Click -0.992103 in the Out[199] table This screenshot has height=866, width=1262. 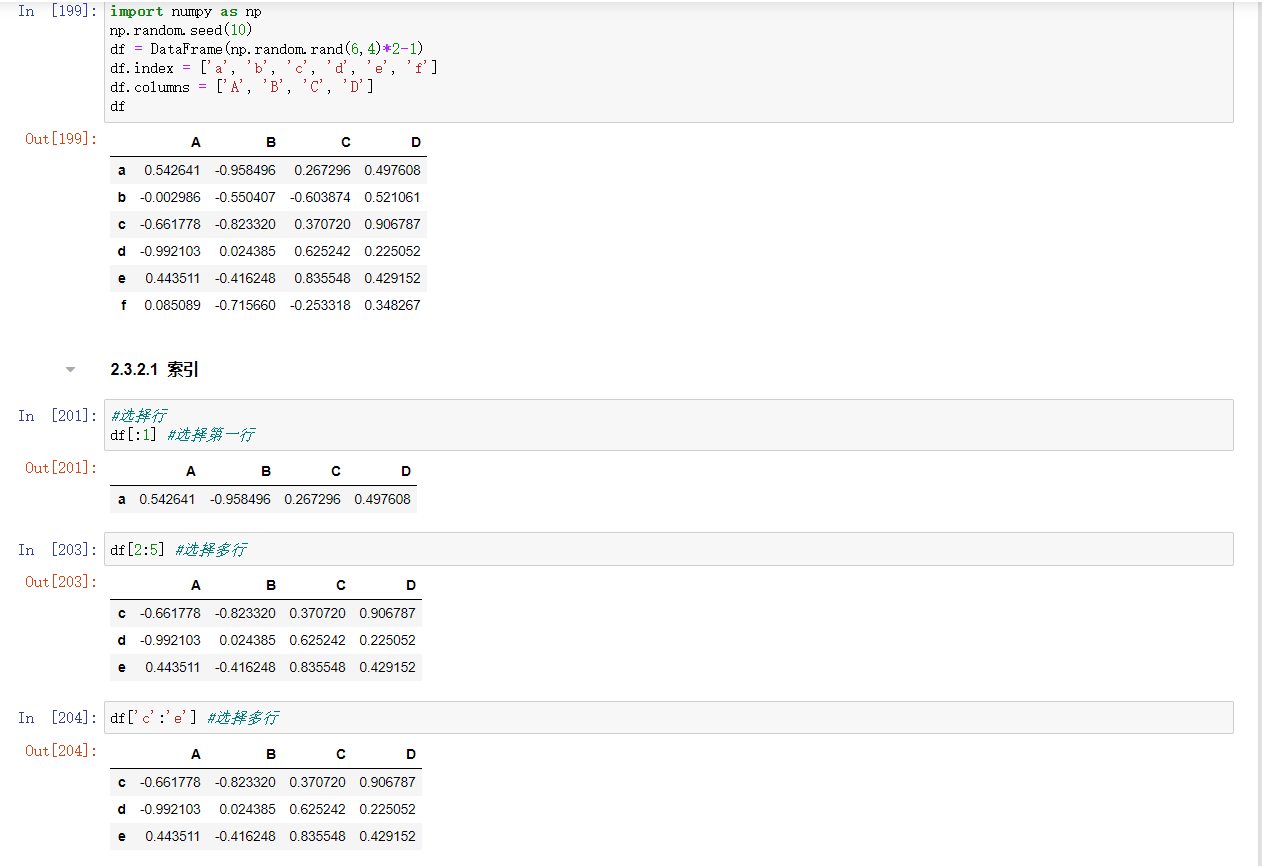(x=170, y=251)
